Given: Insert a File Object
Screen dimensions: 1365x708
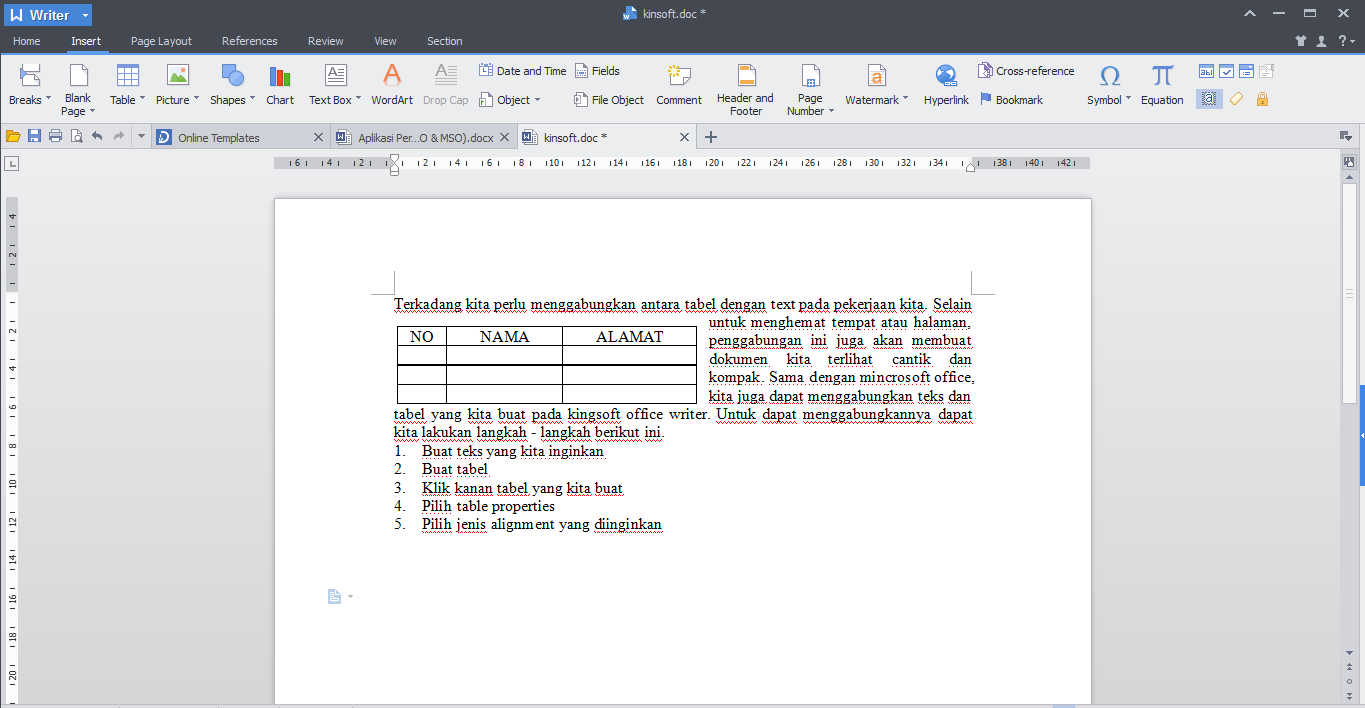Looking at the screenshot, I should tap(607, 99).
